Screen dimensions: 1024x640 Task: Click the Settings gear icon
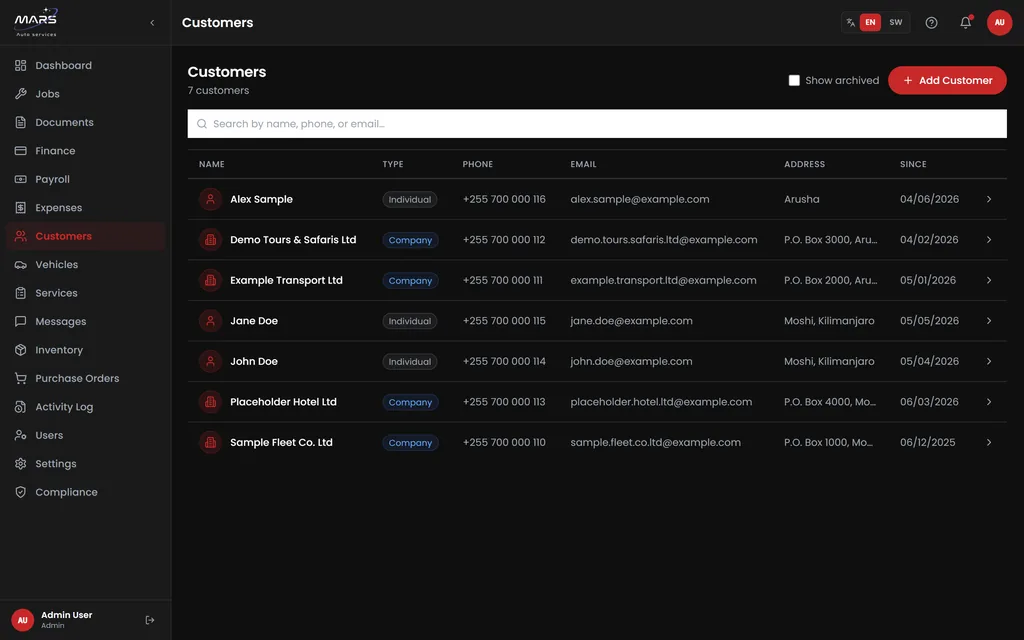point(20,464)
